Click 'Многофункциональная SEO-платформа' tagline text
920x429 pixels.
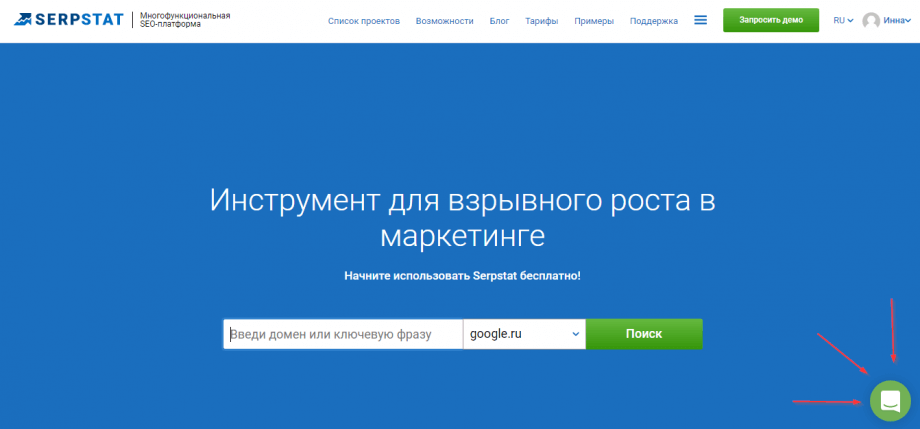185,20
